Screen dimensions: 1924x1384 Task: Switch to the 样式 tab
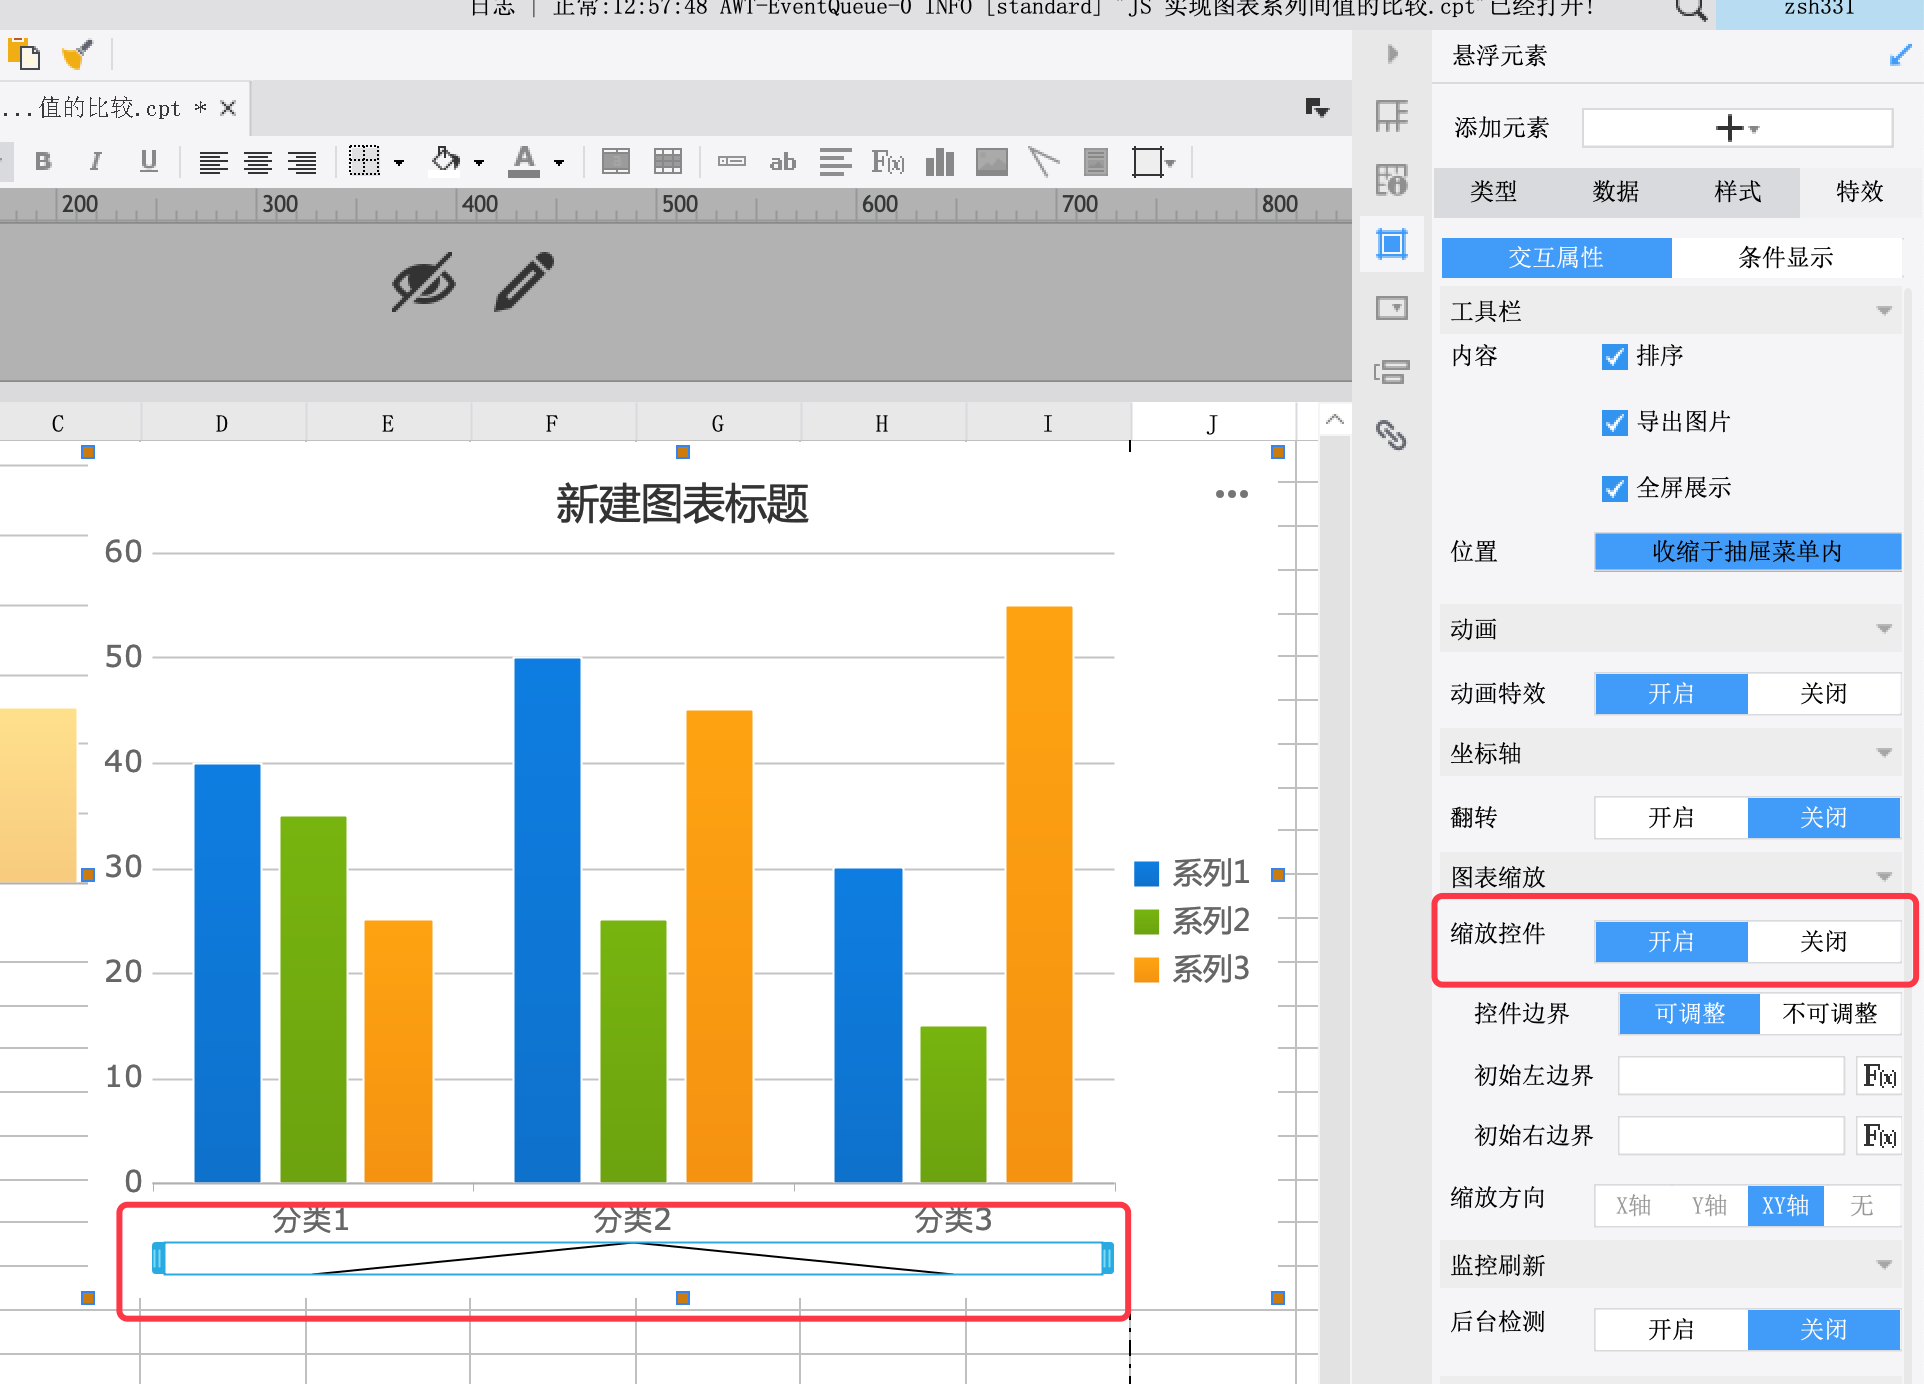(x=1738, y=191)
